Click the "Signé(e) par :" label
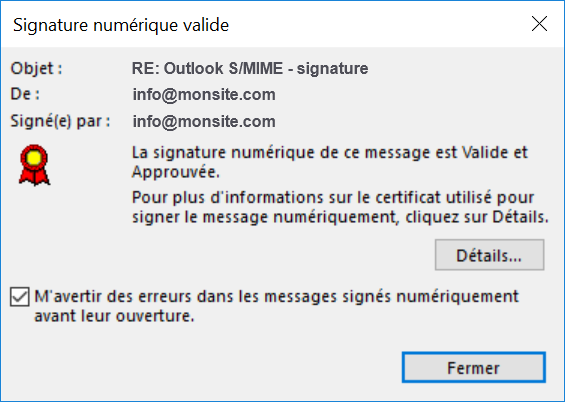 [60, 121]
